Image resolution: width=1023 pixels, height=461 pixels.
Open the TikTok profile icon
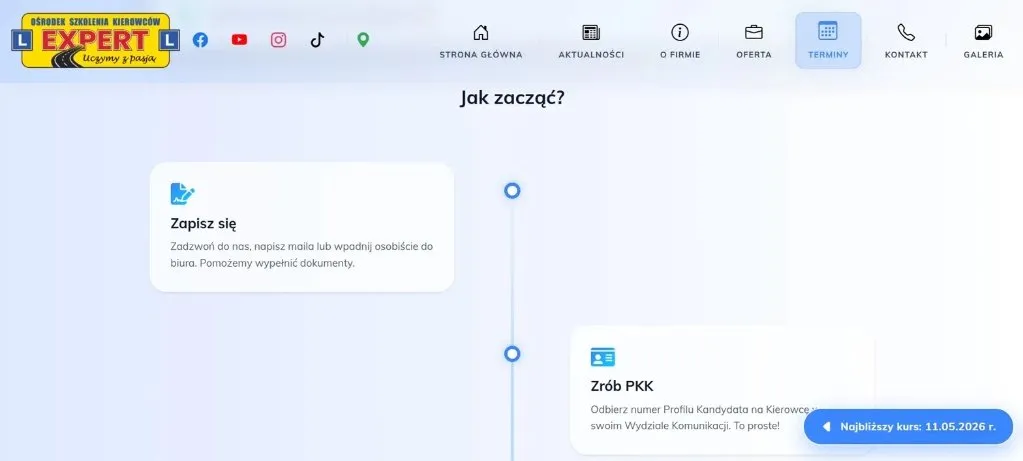point(317,40)
